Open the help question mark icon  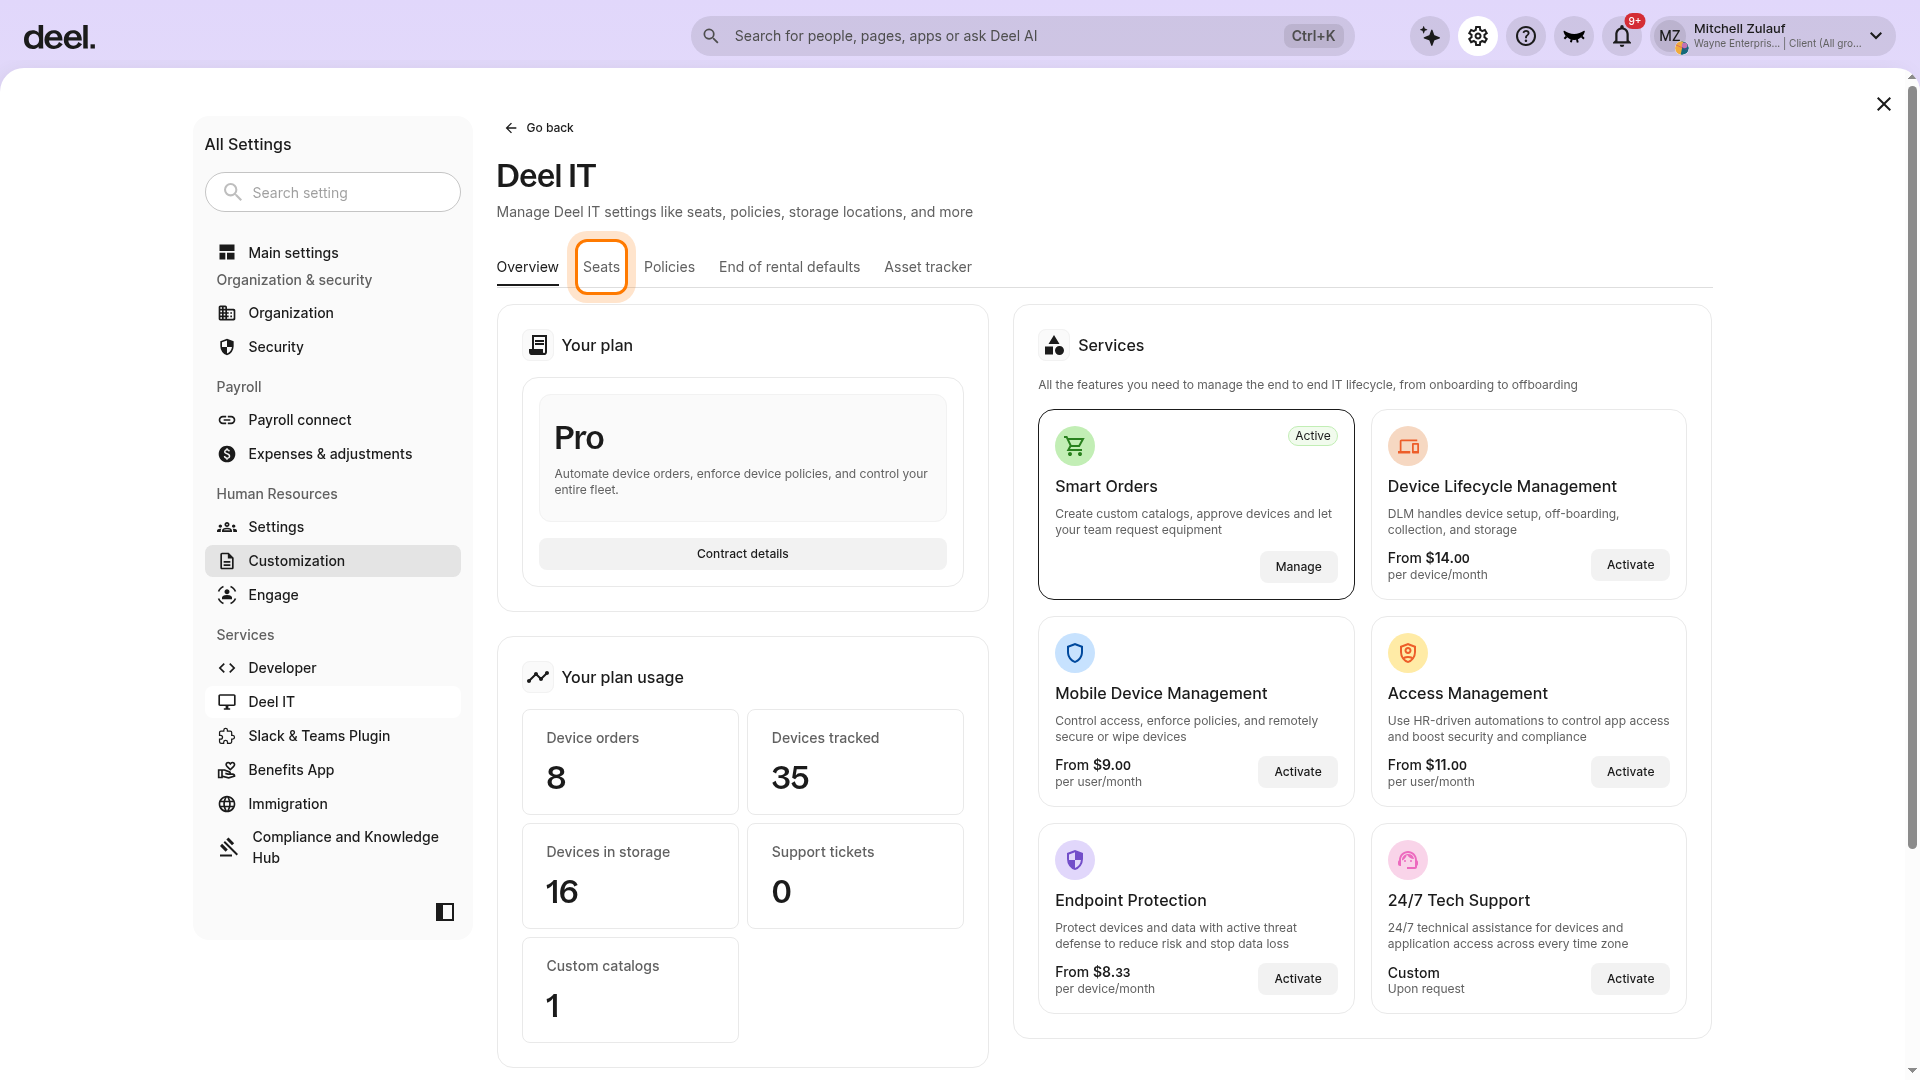[x=1526, y=36]
